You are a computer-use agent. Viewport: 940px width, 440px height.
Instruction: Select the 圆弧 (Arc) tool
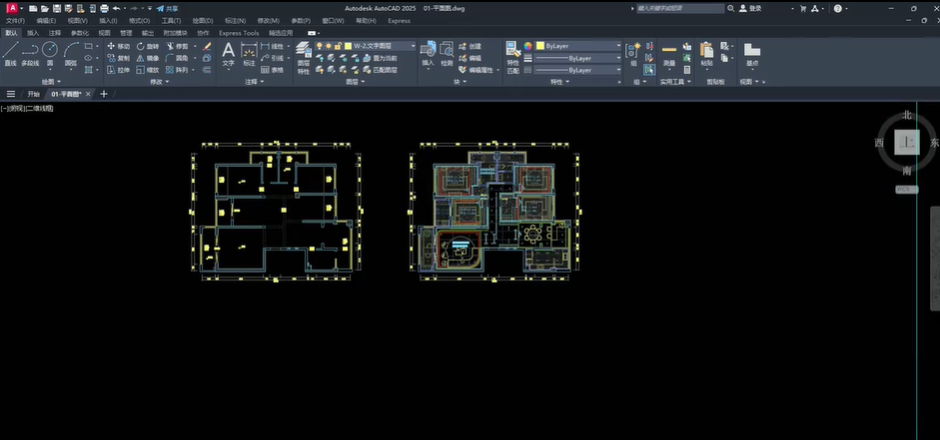[x=71, y=54]
